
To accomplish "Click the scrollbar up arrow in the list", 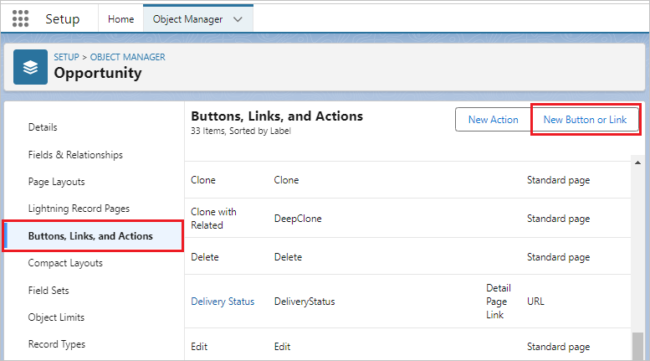I will pos(638,162).
